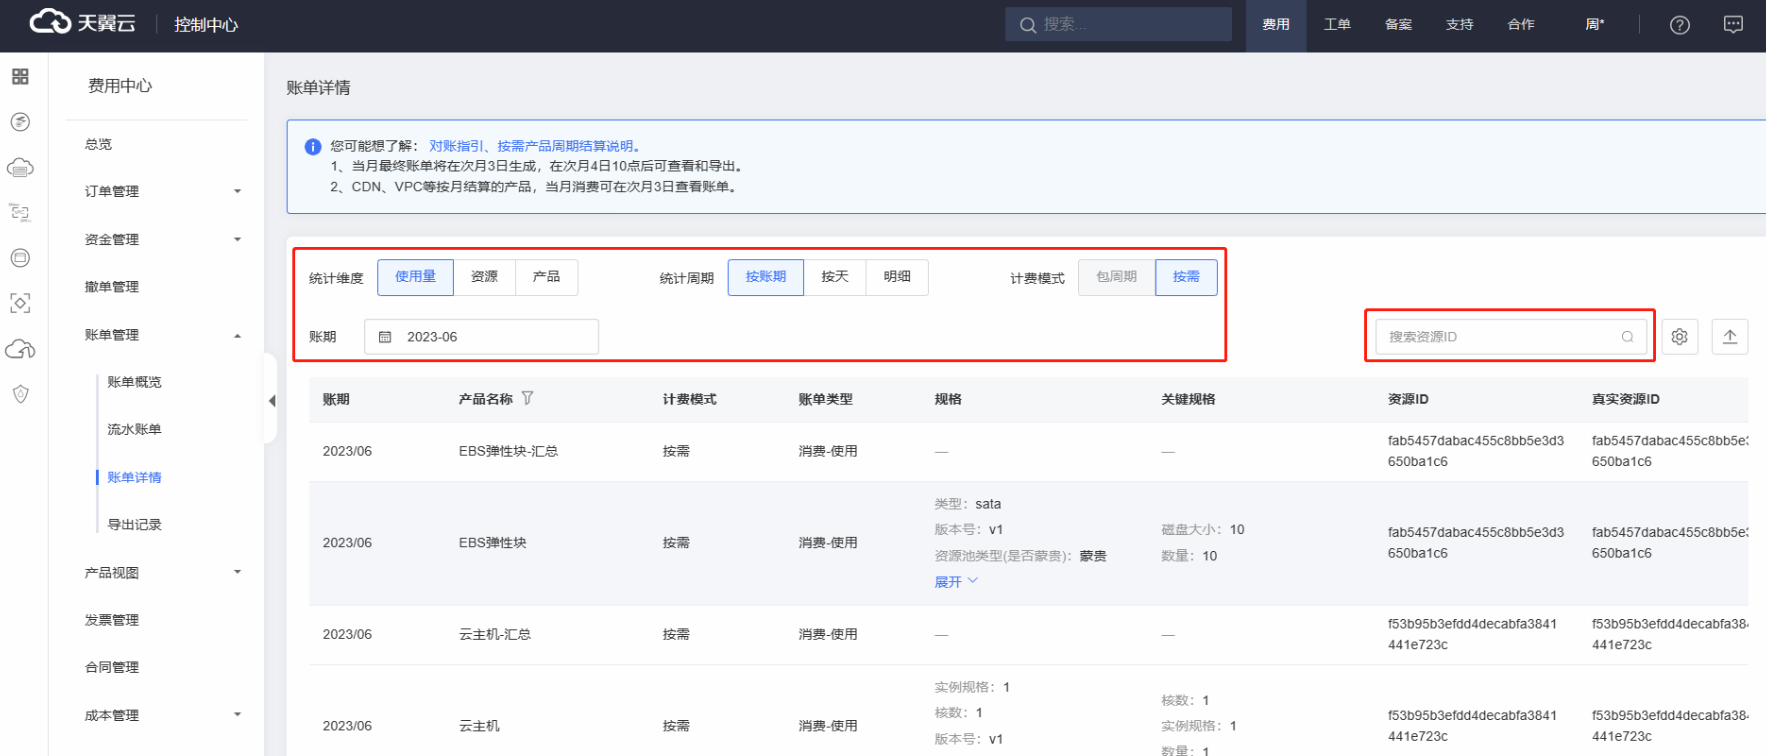Select 包周期 billing mode

point(1116,277)
